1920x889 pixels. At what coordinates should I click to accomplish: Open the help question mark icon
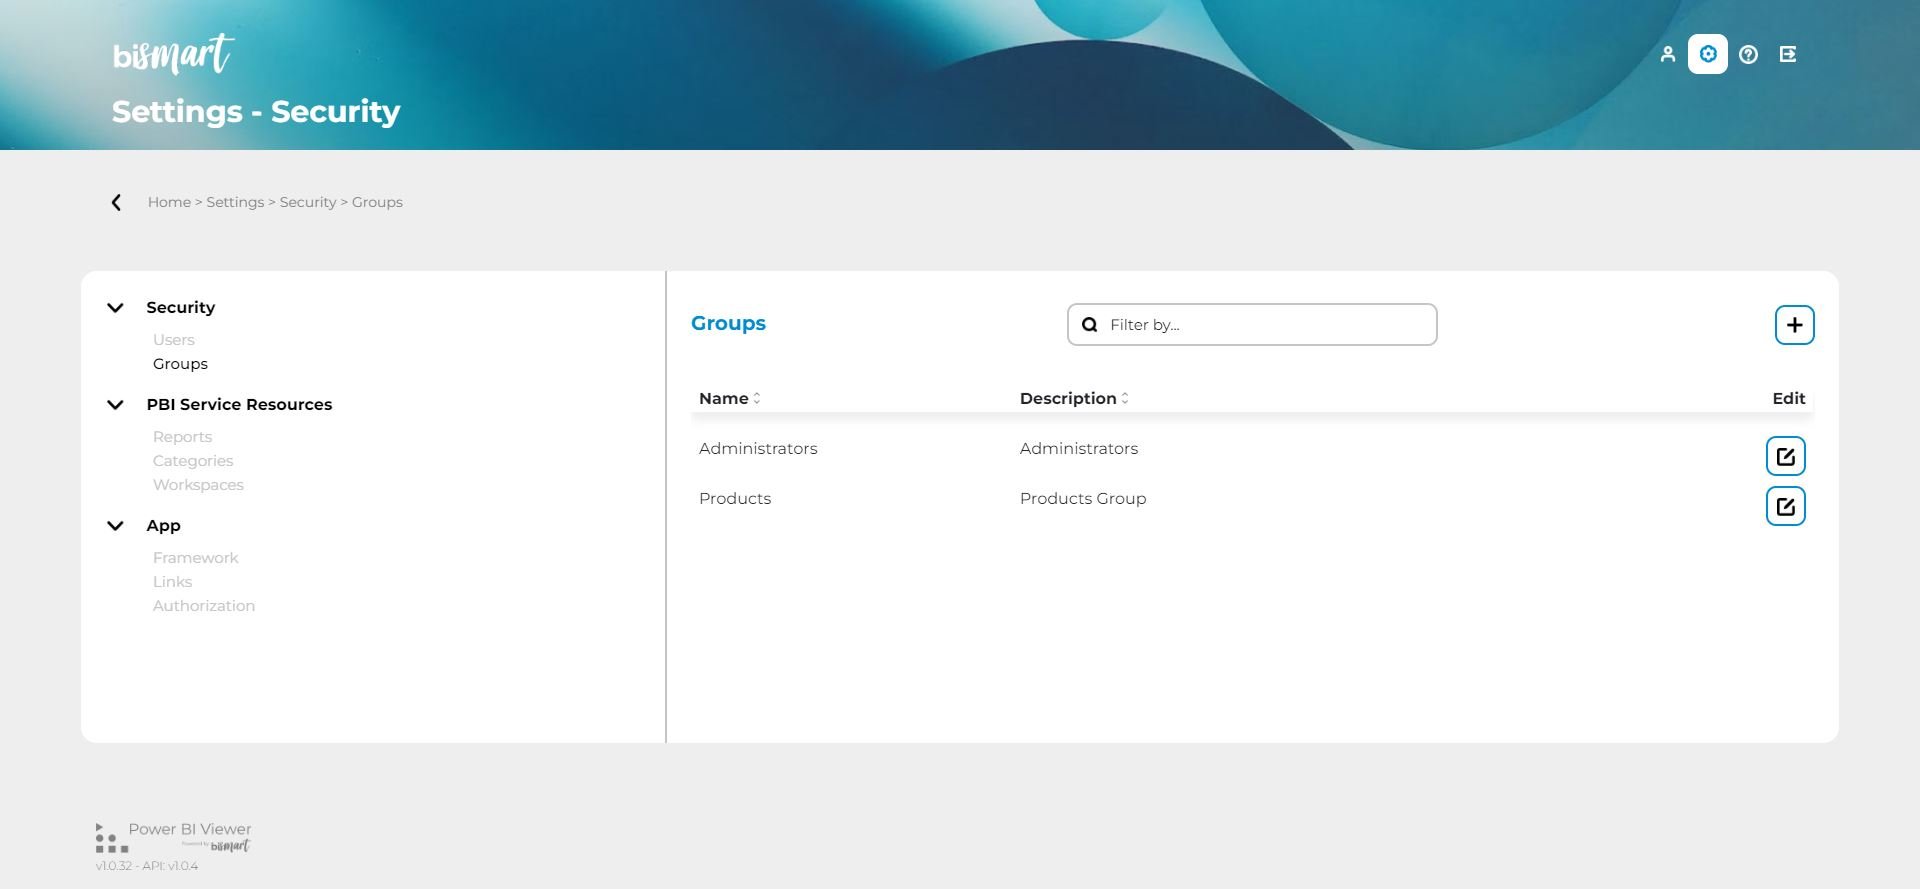click(1748, 54)
